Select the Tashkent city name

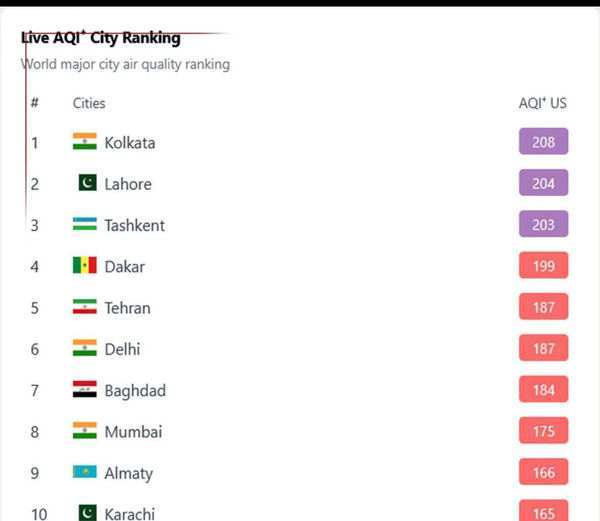tap(134, 225)
